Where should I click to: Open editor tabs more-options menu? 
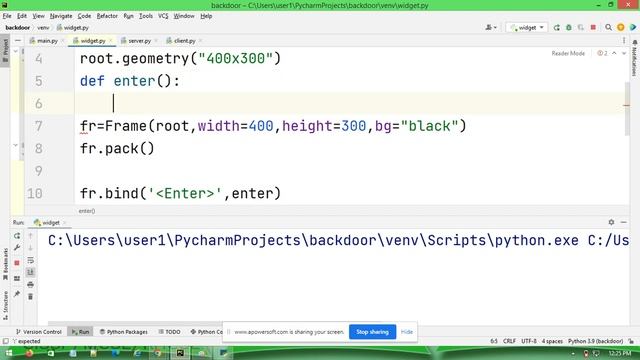point(624,40)
